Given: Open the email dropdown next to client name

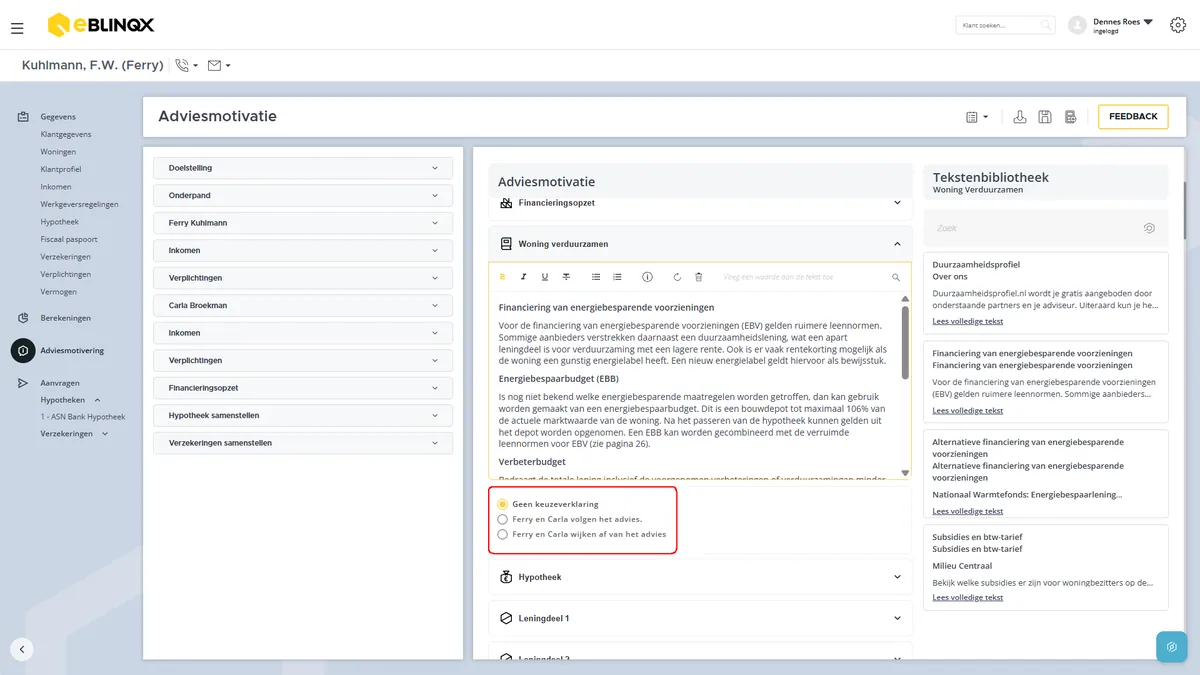Looking at the screenshot, I should click(x=219, y=65).
